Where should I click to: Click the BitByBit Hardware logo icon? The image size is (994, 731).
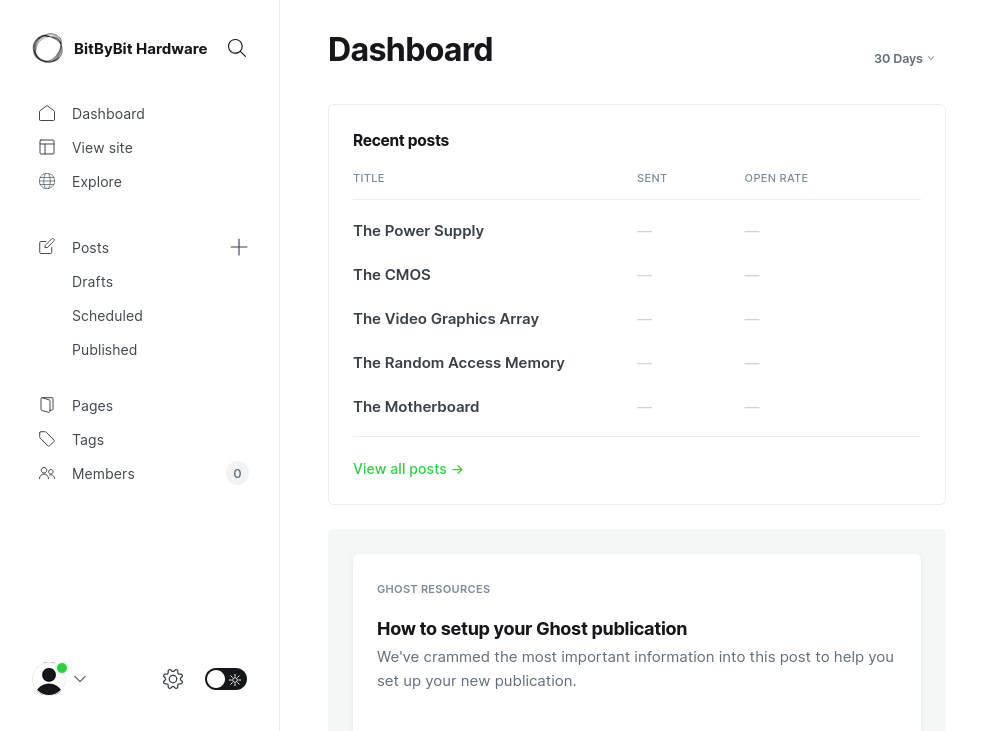click(48, 48)
